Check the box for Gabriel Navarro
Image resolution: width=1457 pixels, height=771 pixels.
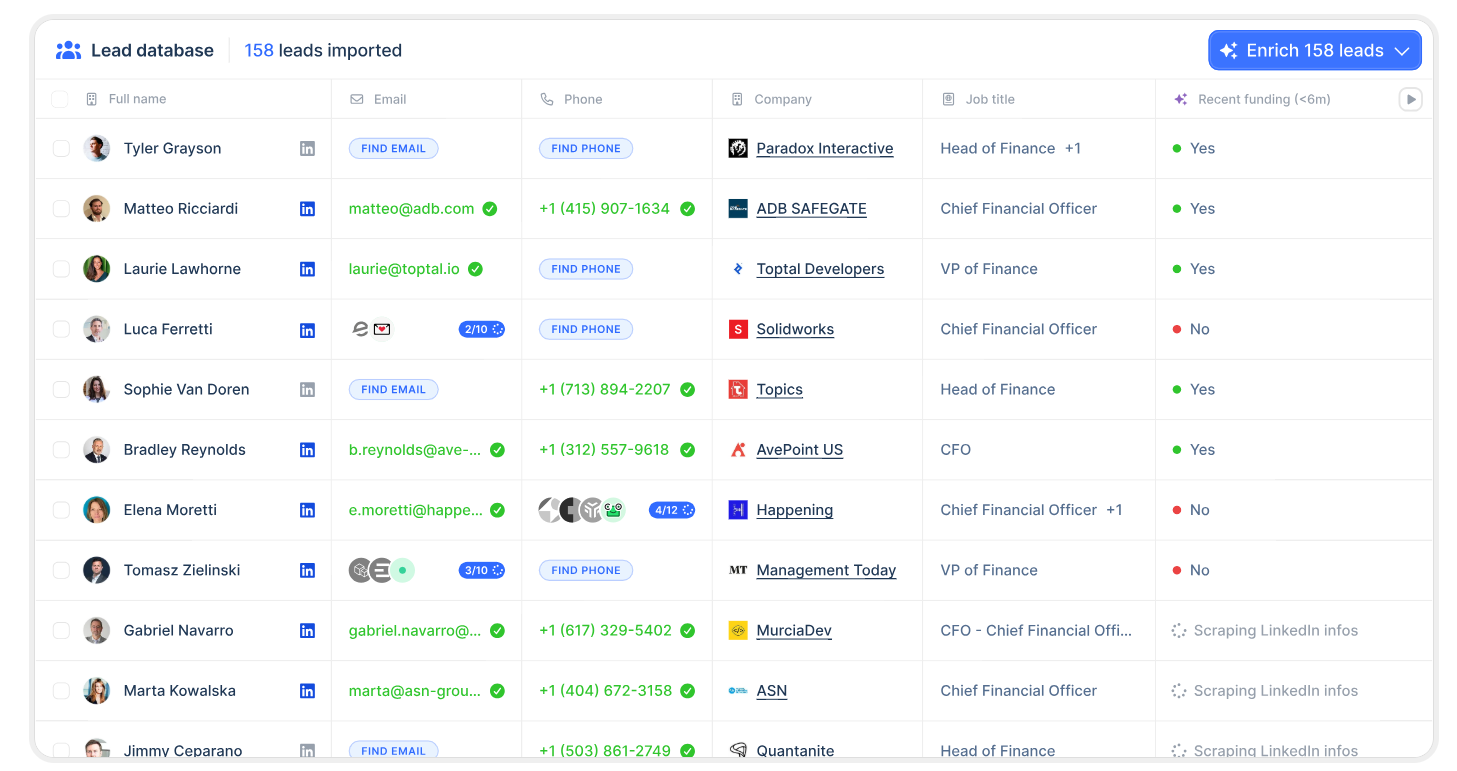61,631
